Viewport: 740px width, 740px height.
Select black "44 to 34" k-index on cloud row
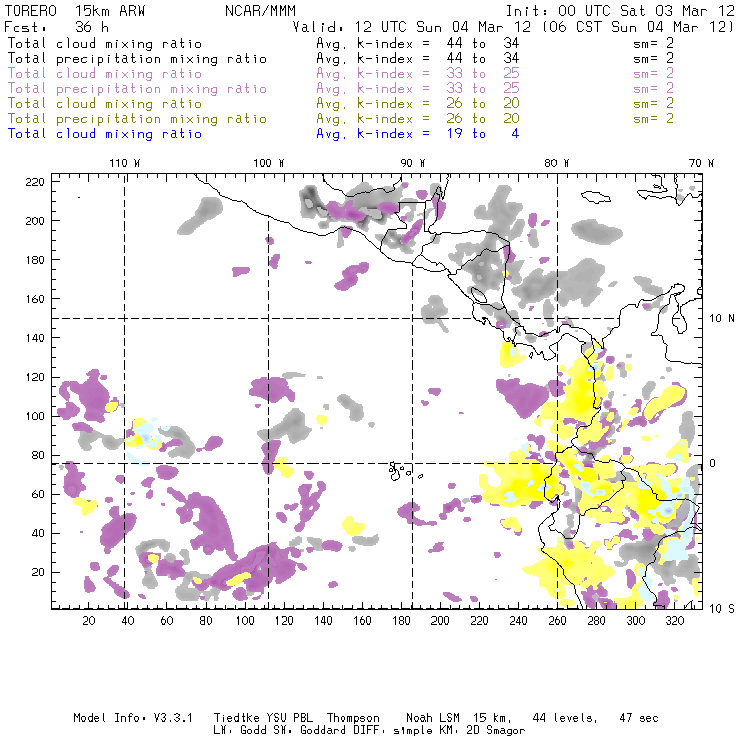click(483, 44)
